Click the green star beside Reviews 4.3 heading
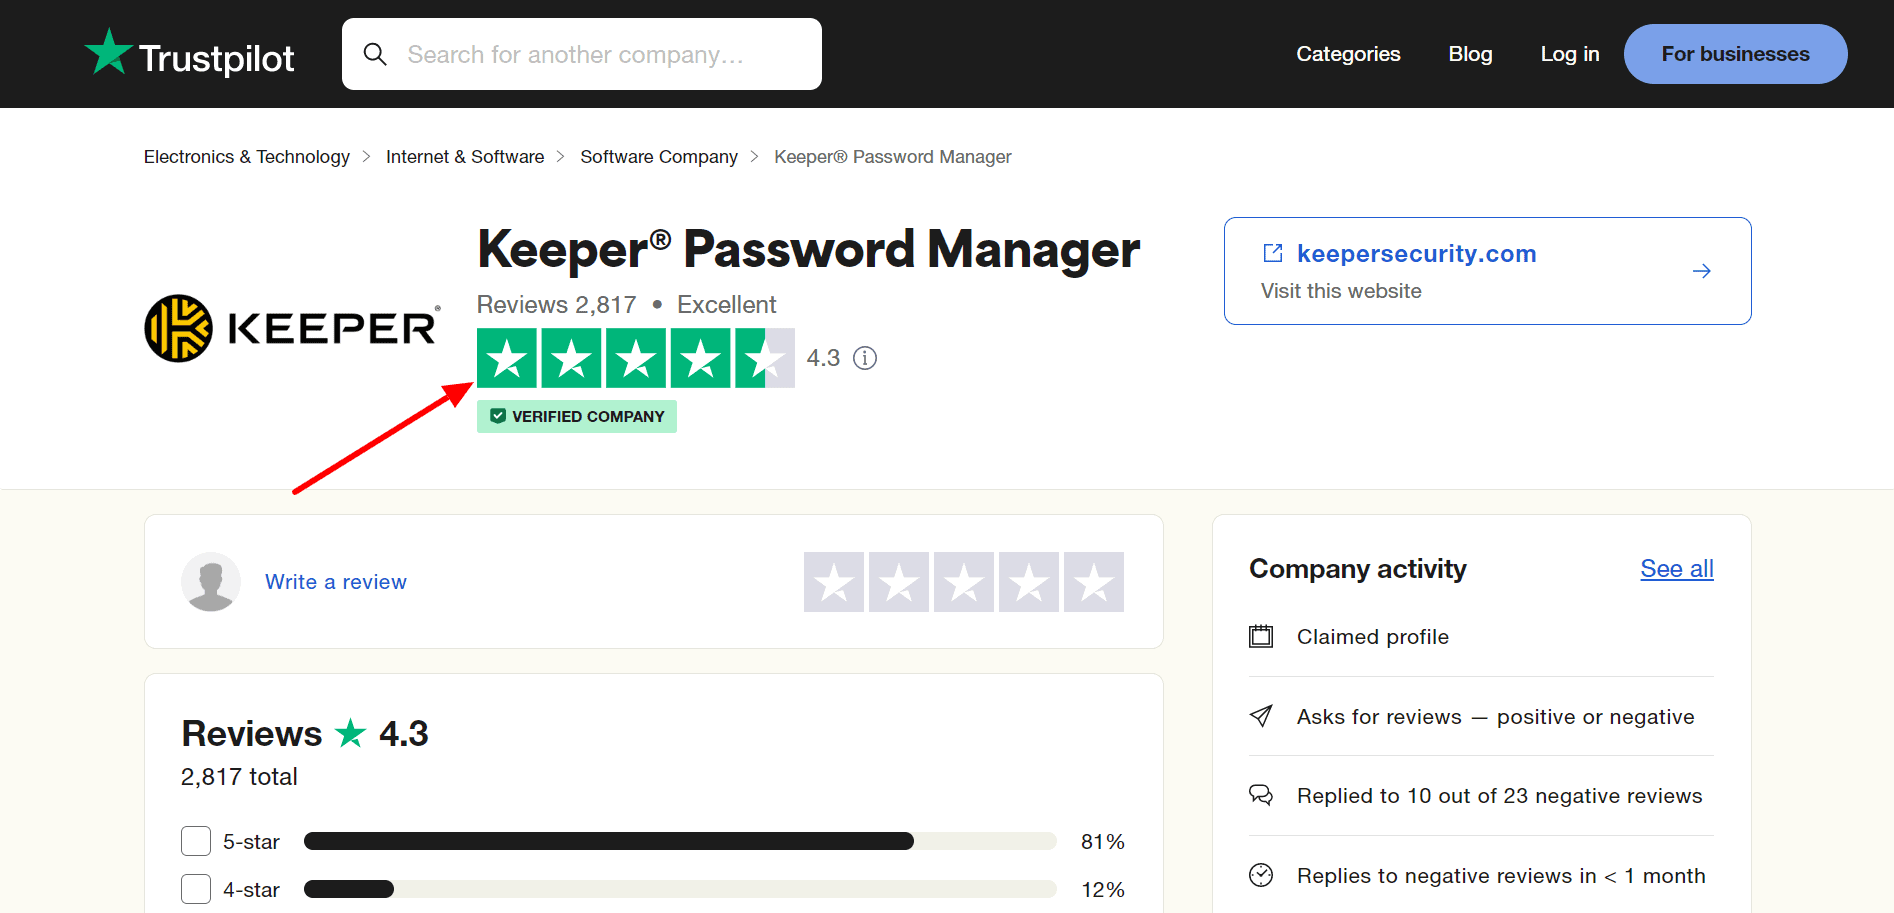 (x=351, y=733)
